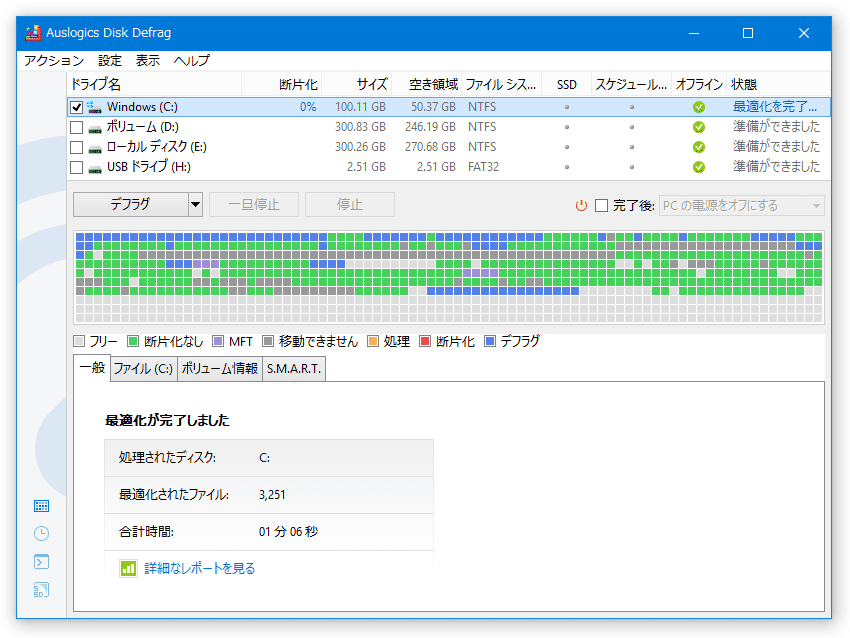This screenshot has width=850, height=638.
Task: Open the 設定 menu
Action: point(110,60)
